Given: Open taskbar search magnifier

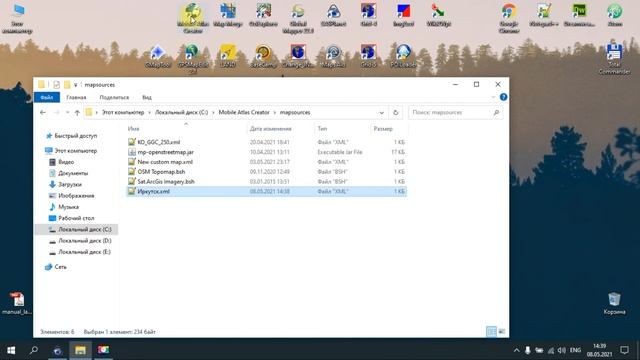Looking at the screenshot, I should (x=34, y=350).
